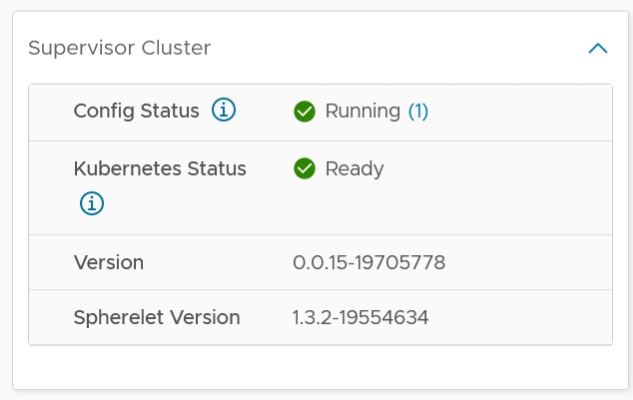This screenshot has width=633, height=400.
Task: Click header space left of collapse chevron
Action: click(400, 48)
